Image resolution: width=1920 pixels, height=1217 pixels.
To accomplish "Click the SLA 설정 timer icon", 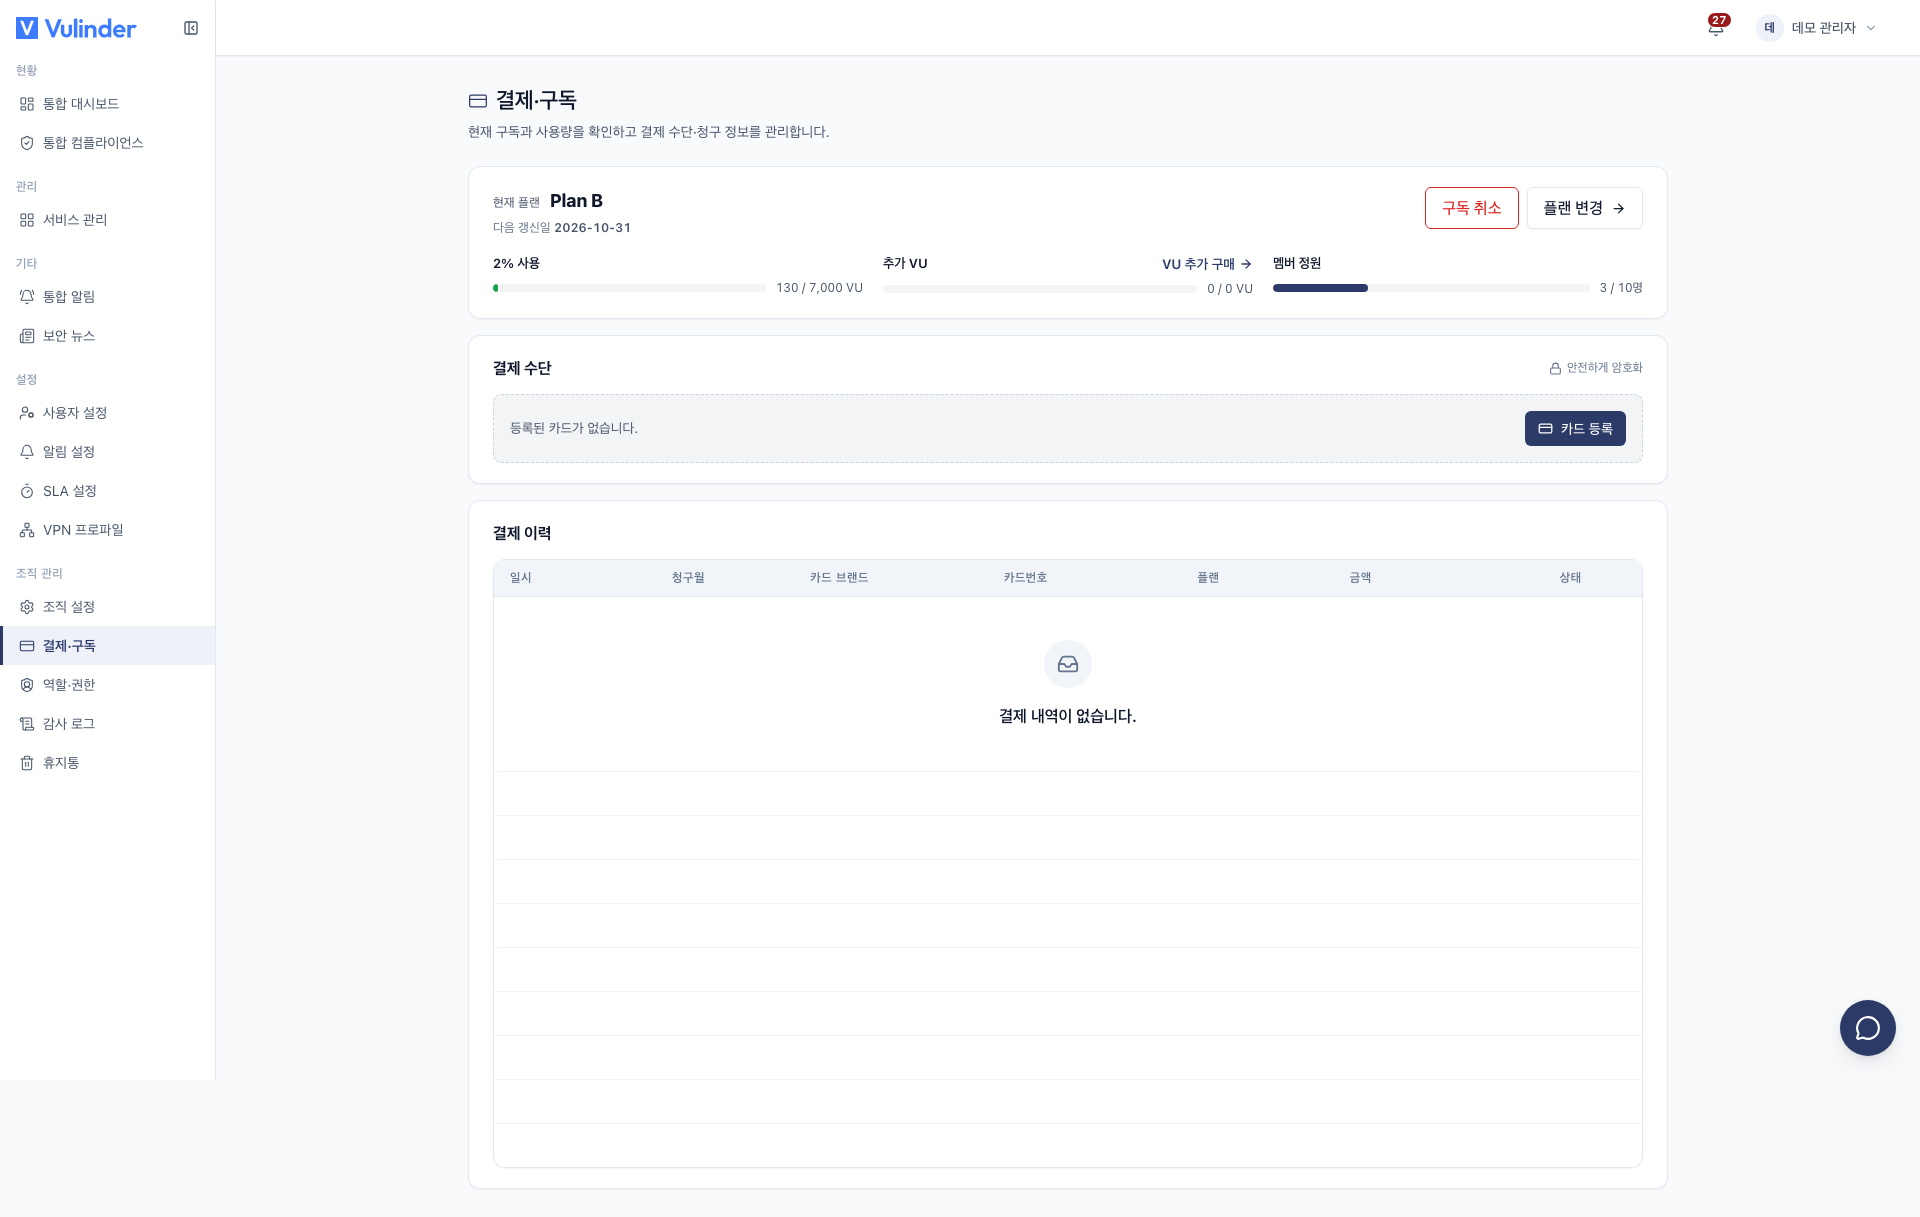I will [27, 491].
